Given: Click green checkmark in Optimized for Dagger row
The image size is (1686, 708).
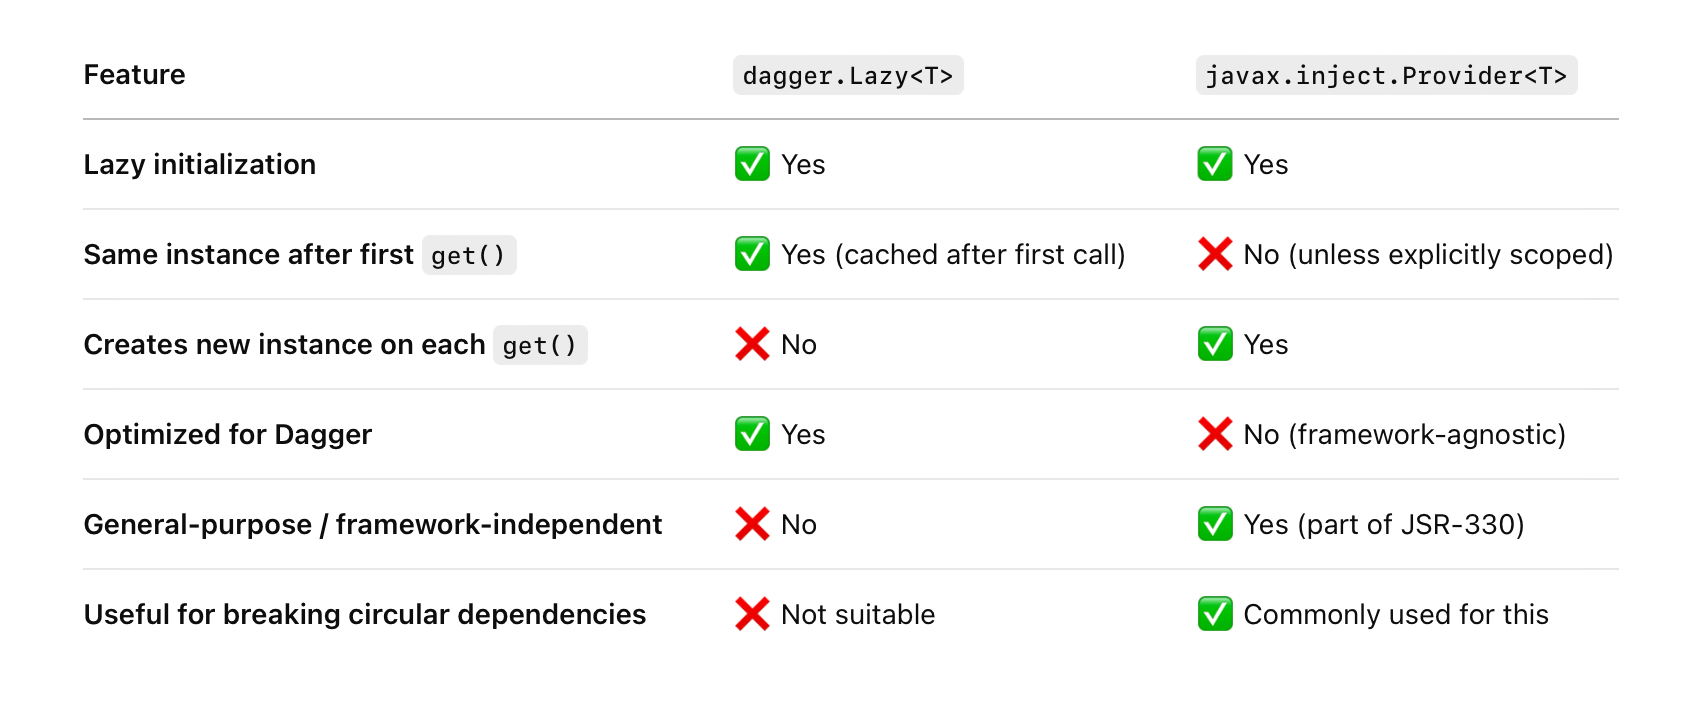Looking at the screenshot, I should [x=752, y=434].
